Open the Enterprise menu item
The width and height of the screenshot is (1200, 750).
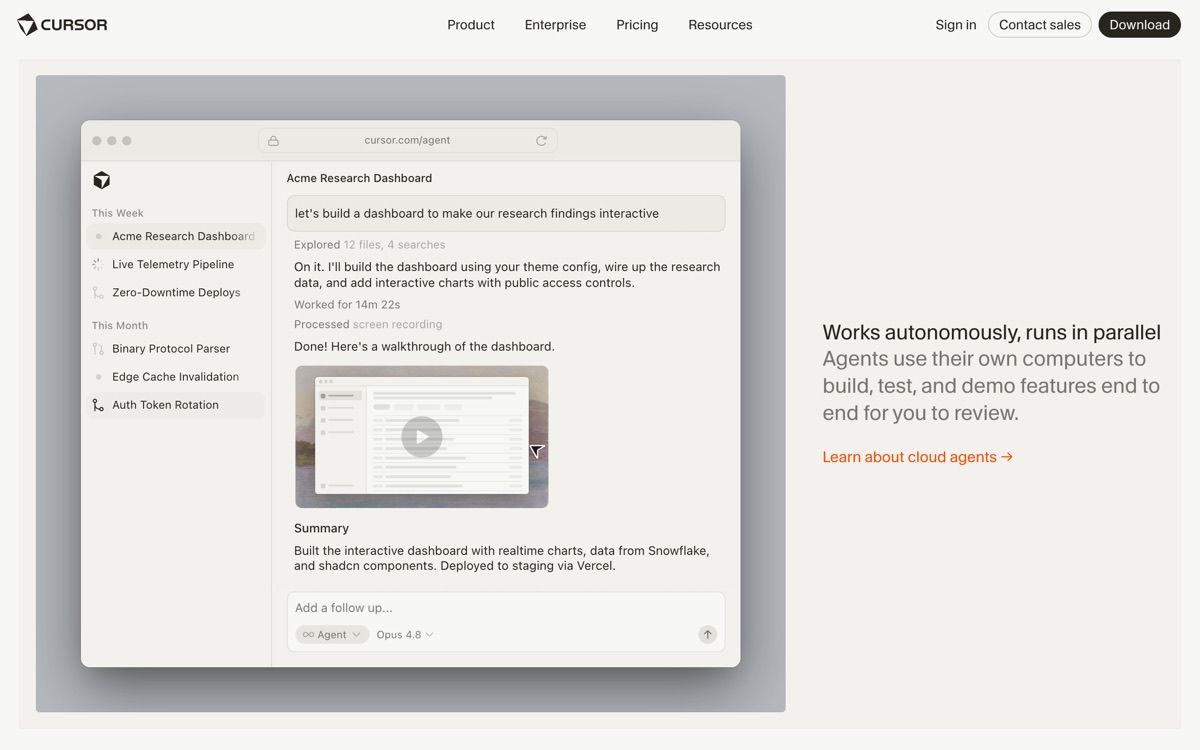(x=555, y=25)
